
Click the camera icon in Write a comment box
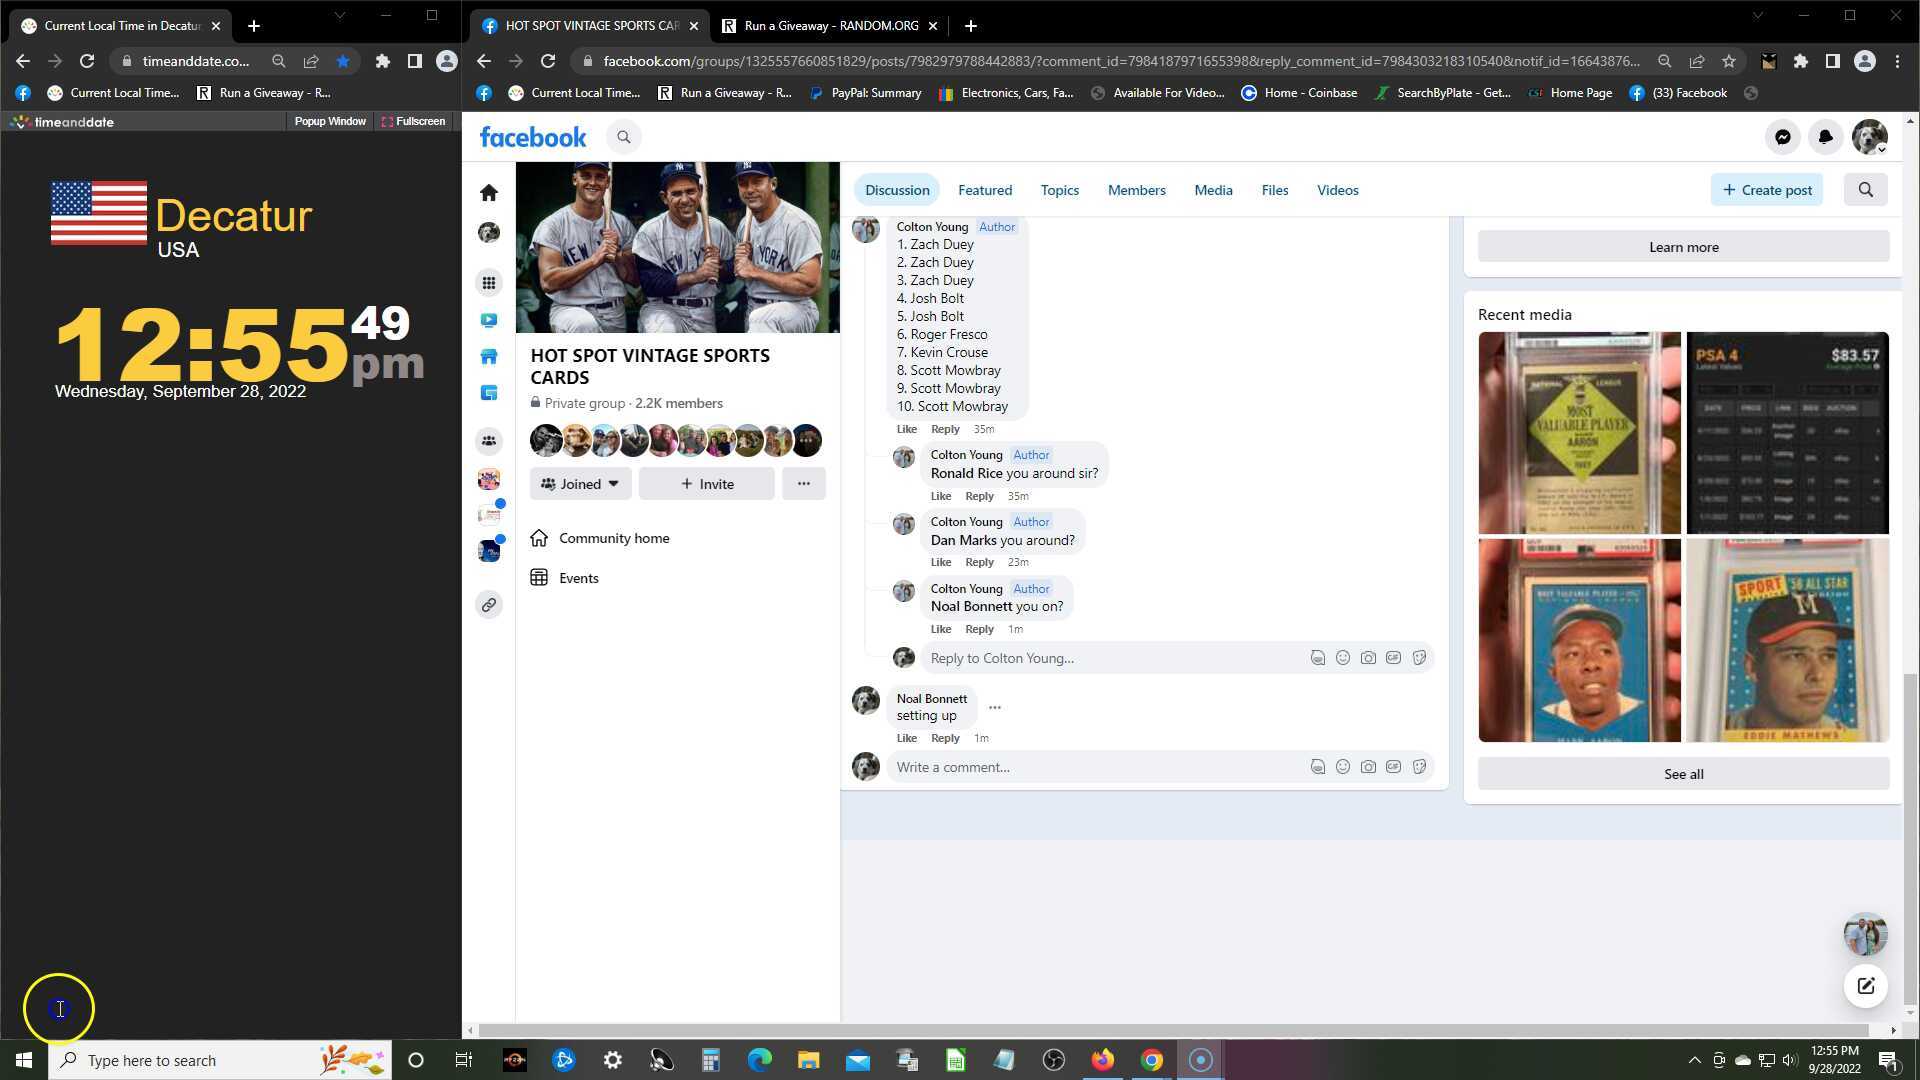(1368, 767)
